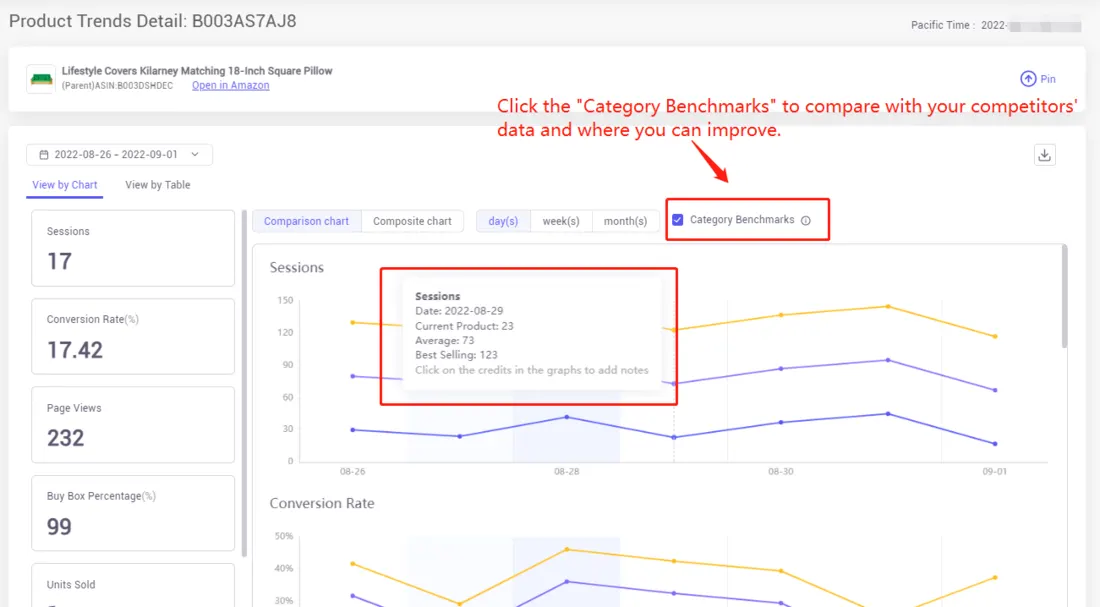Click the Comparison chart option
This screenshot has width=1100, height=607.
tap(306, 220)
